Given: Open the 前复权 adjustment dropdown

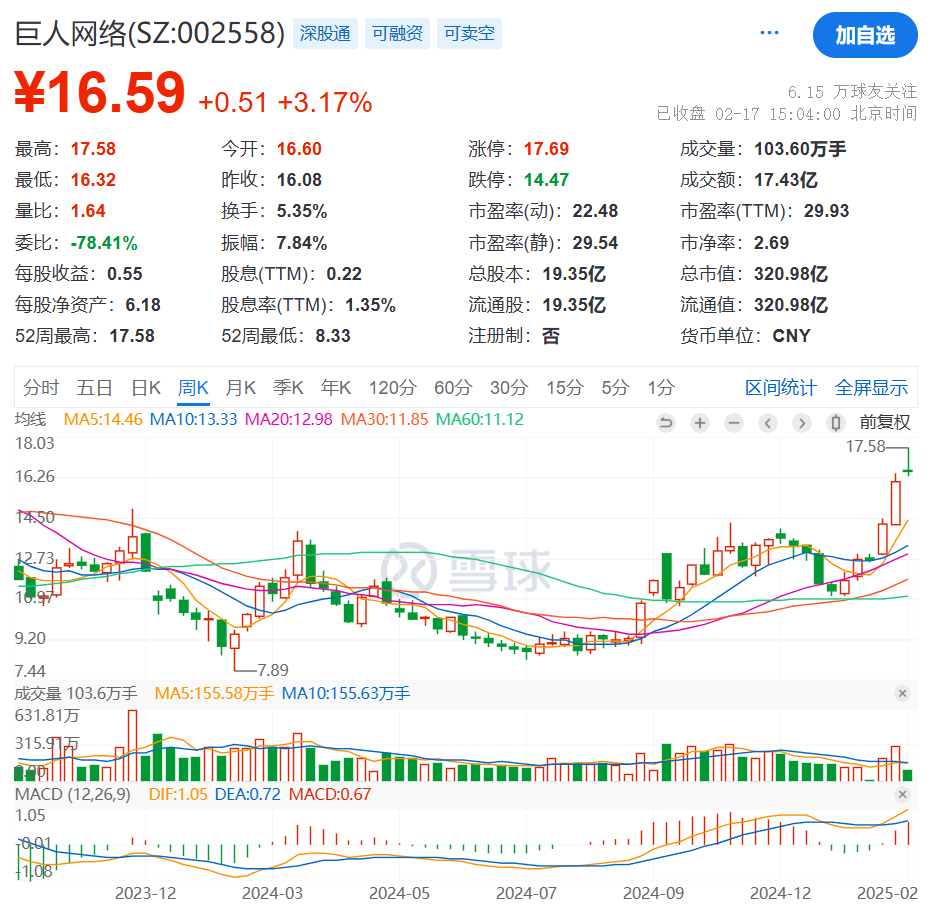Looking at the screenshot, I should click(x=885, y=423).
